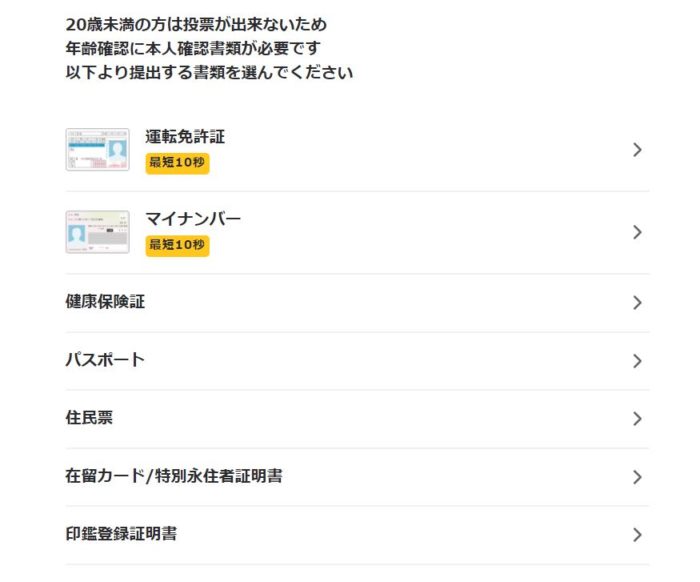Click the chevron arrow beside マイナンバー
Viewport: 700px width, 582px height.
click(638, 233)
